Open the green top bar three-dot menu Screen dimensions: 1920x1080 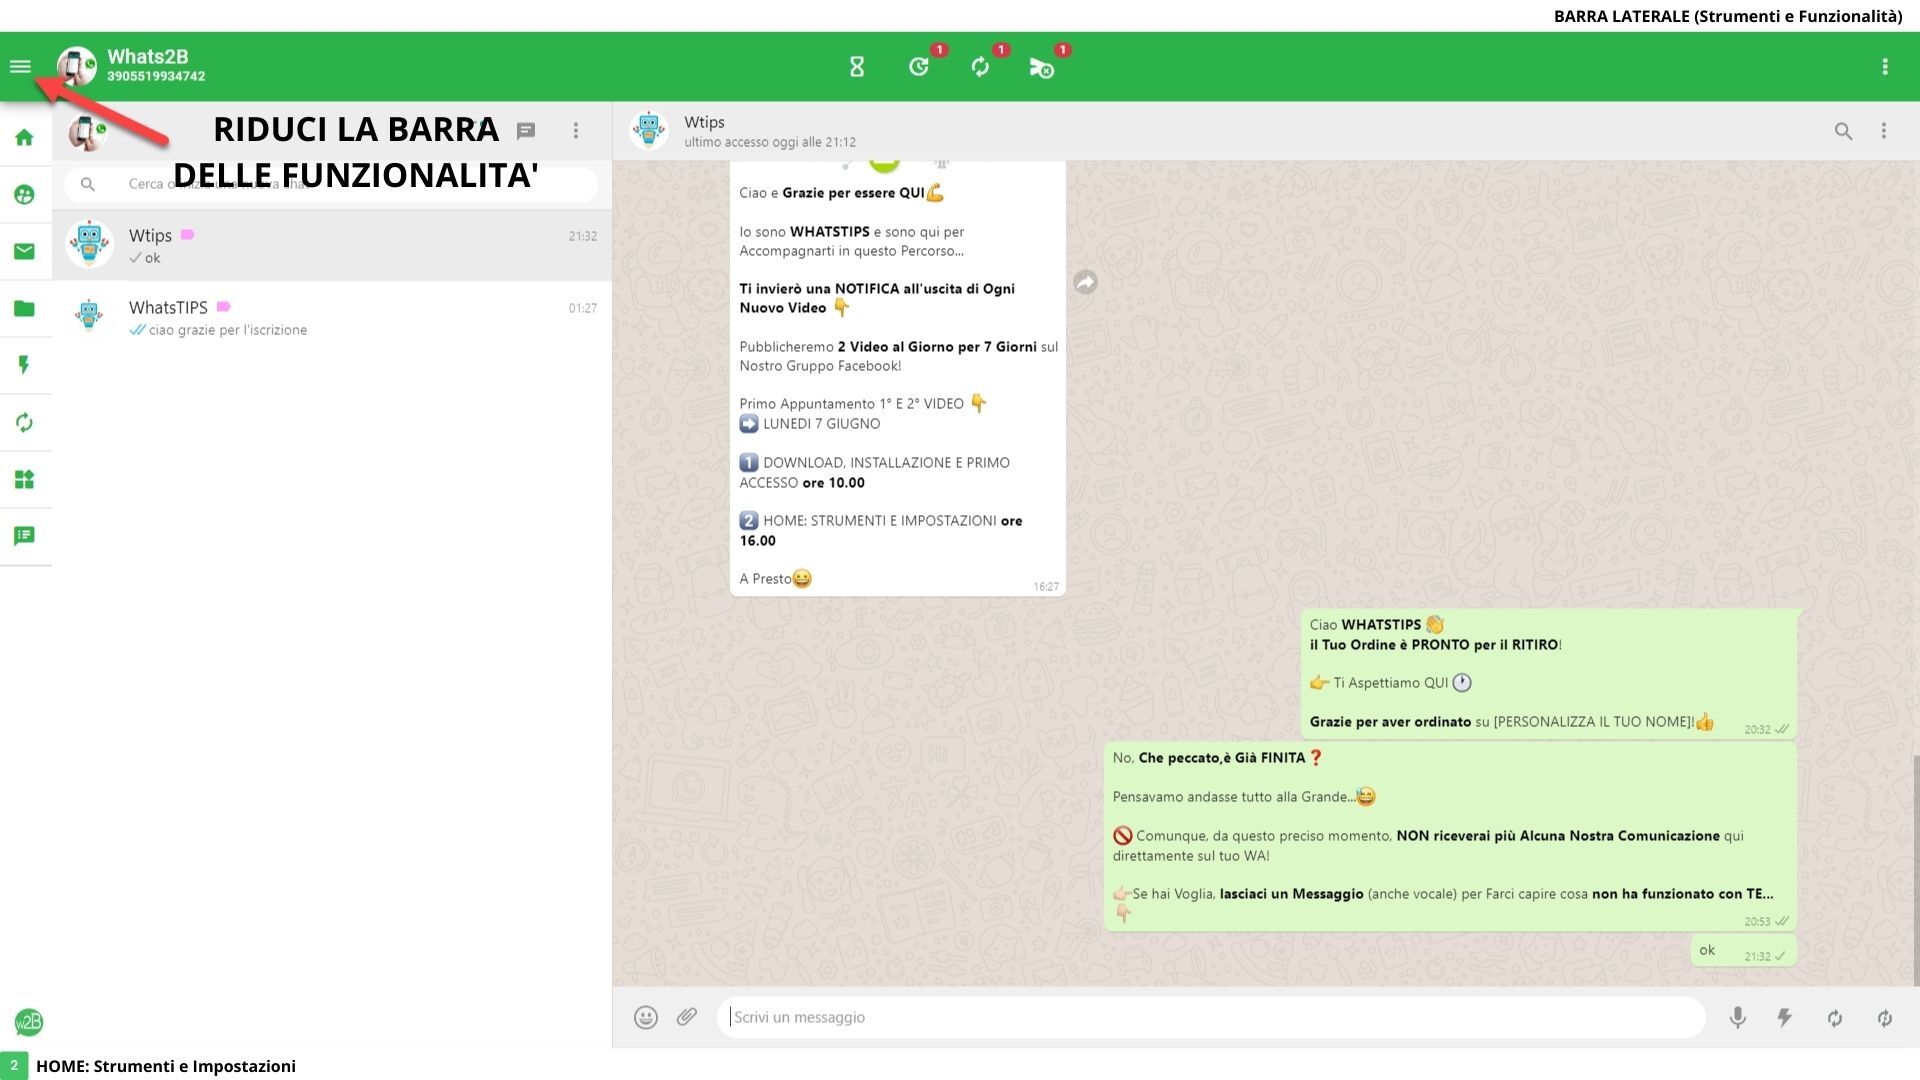coord(1885,67)
